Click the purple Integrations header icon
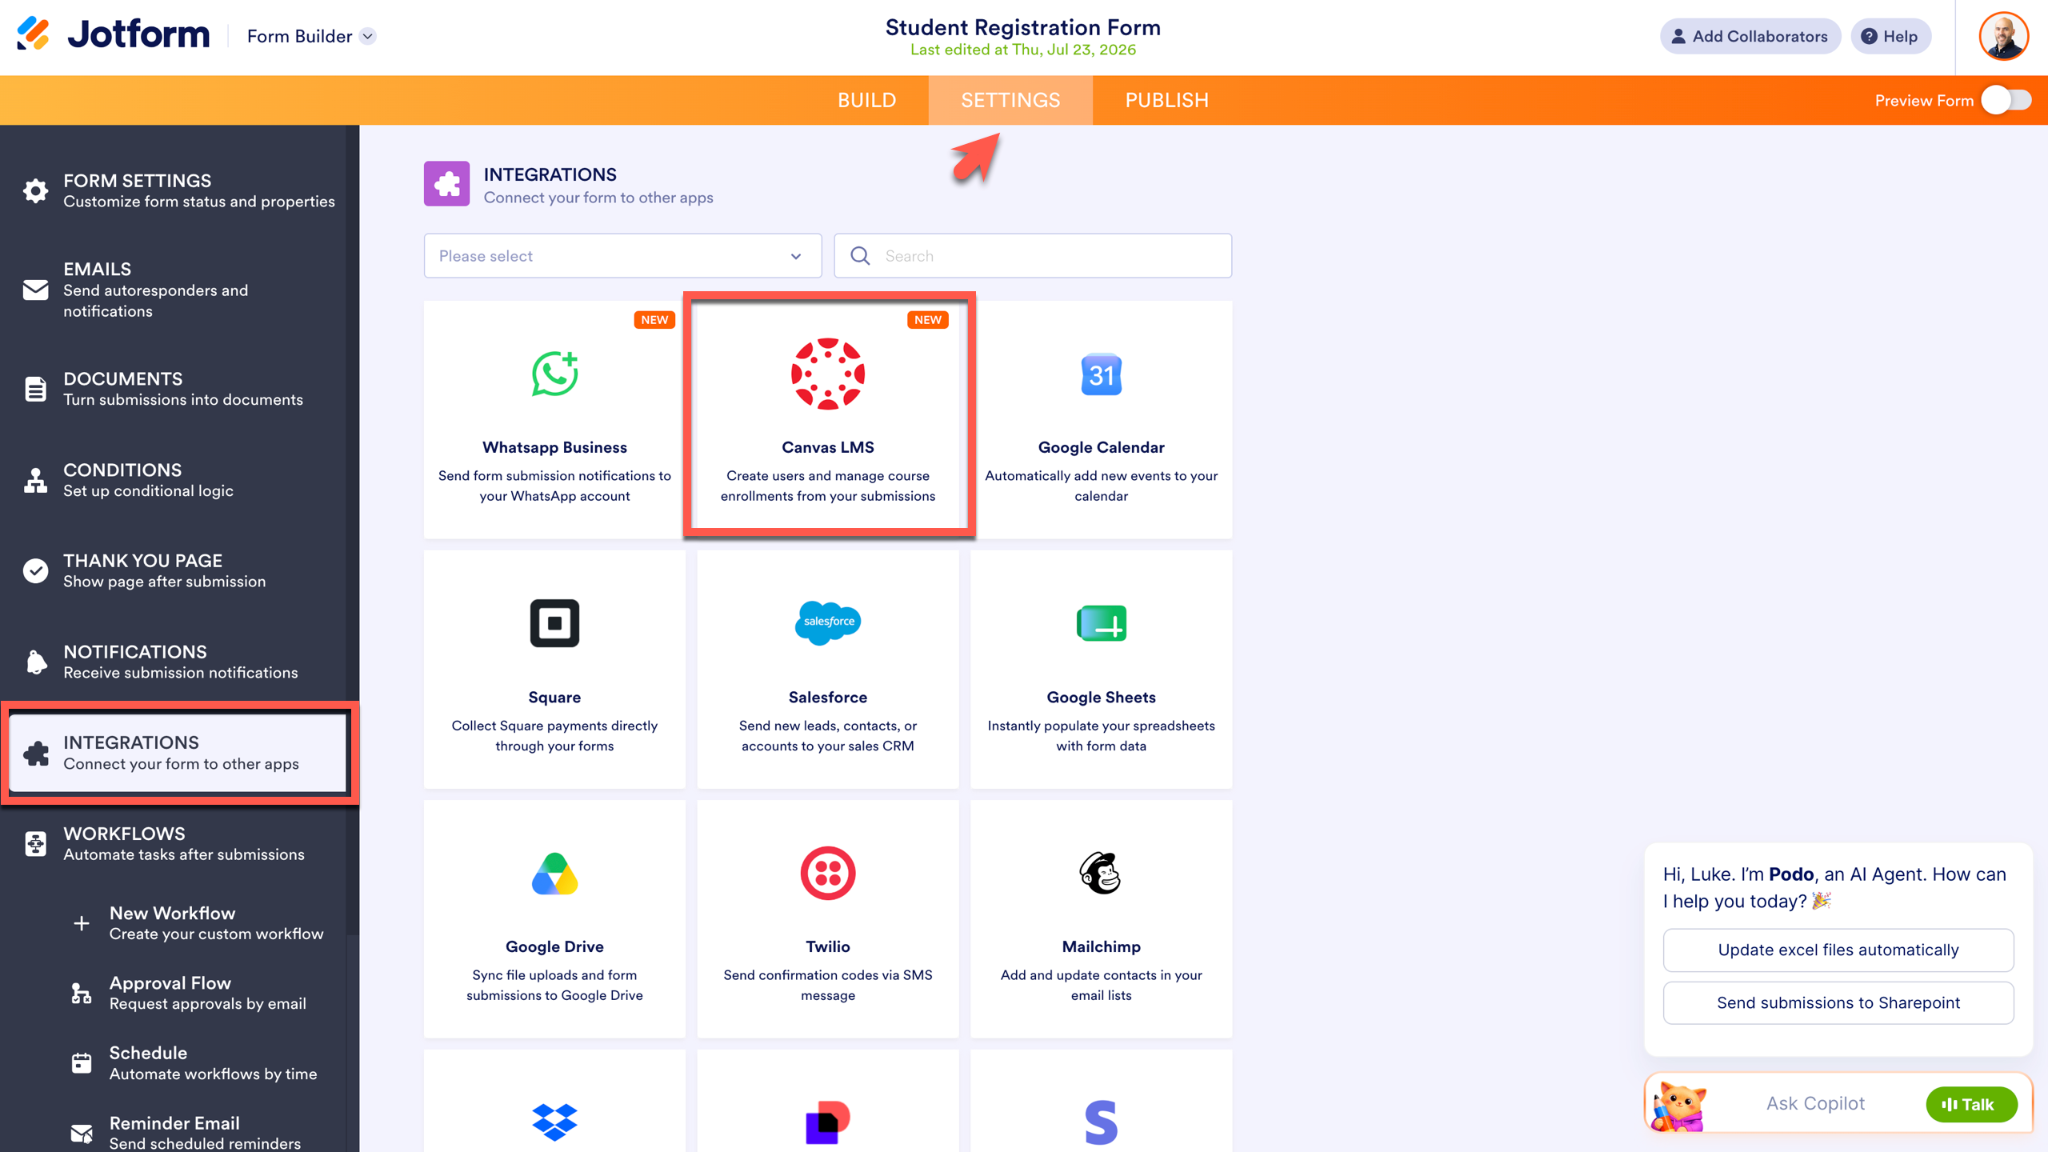 (447, 184)
